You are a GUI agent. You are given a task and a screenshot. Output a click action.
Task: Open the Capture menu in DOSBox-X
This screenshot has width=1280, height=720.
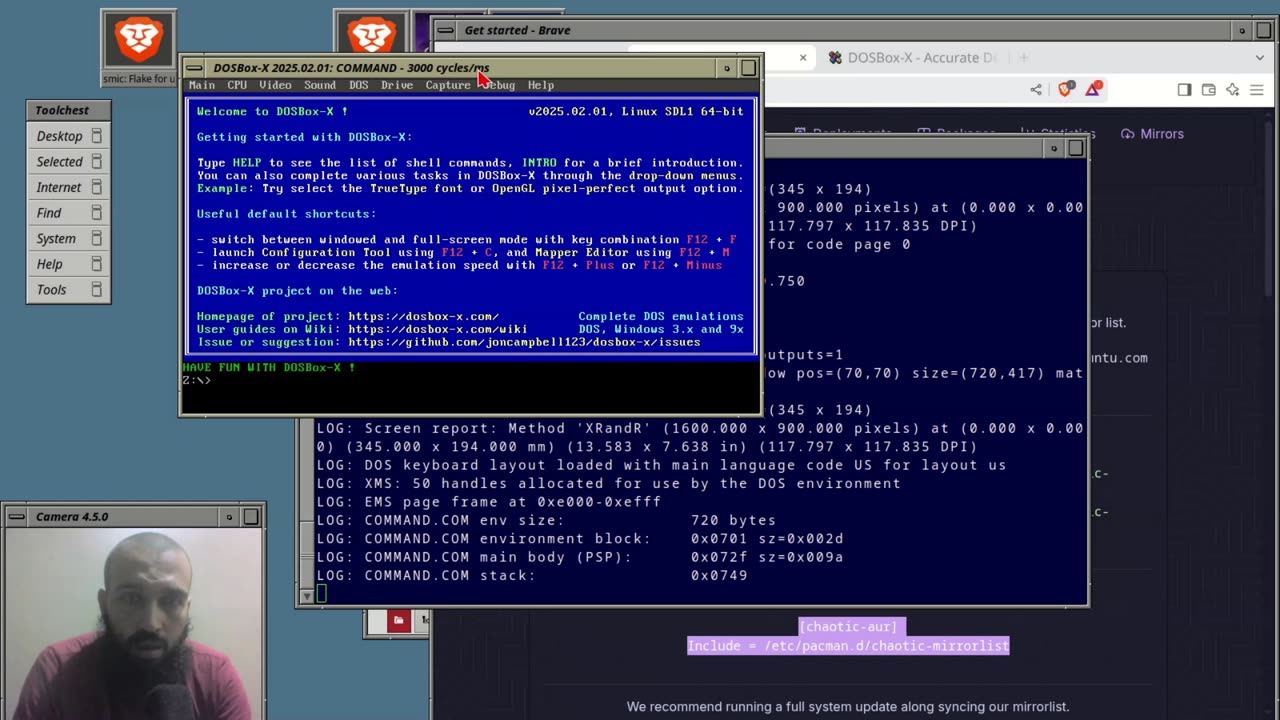tap(448, 85)
